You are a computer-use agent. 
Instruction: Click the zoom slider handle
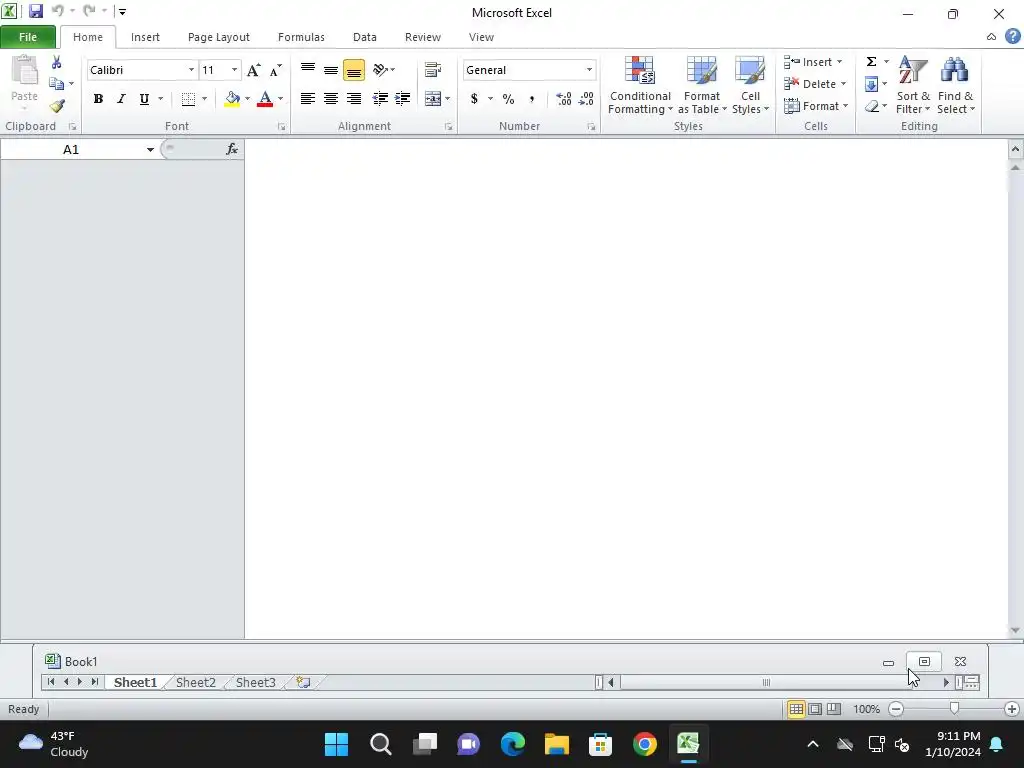(x=954, y=708)
